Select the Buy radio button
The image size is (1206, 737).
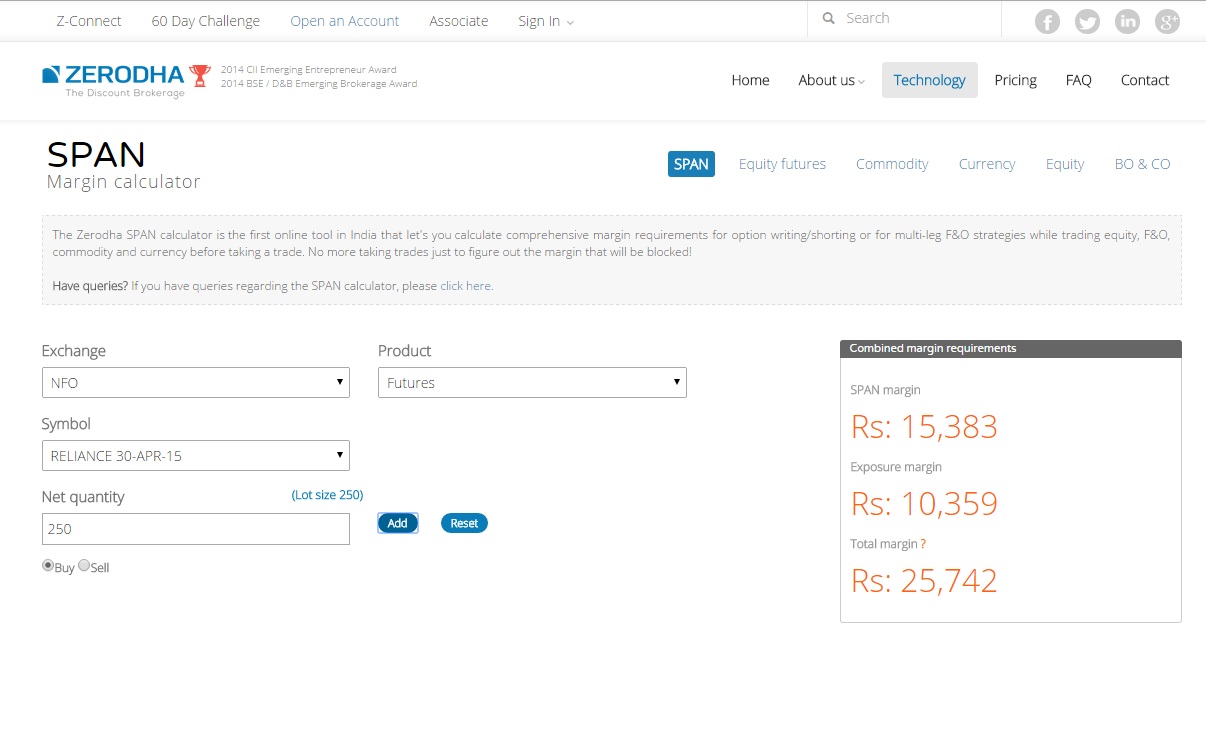[48, 565]
